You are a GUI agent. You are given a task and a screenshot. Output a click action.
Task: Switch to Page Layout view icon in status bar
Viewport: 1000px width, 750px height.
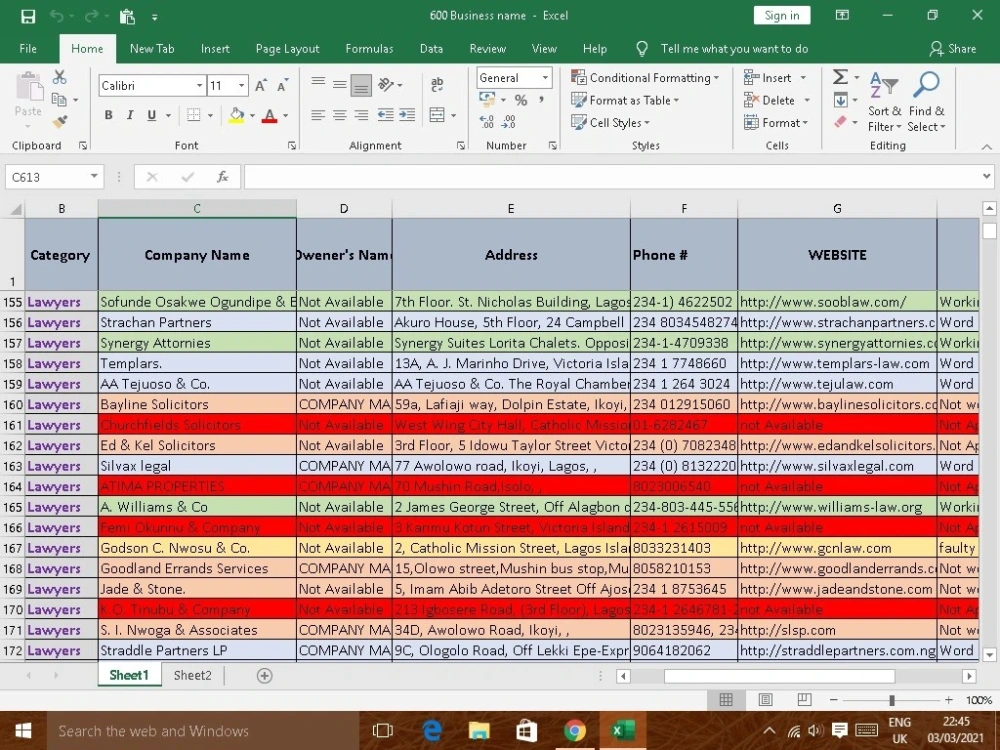[765, 700]
